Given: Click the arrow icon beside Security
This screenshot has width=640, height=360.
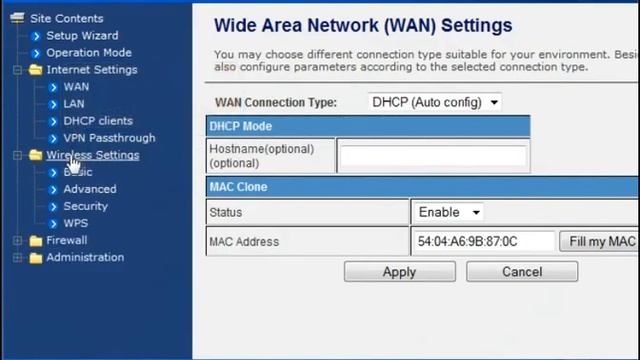Looking at the screenshot, I should pyautogui.click(x=53, y=207).
